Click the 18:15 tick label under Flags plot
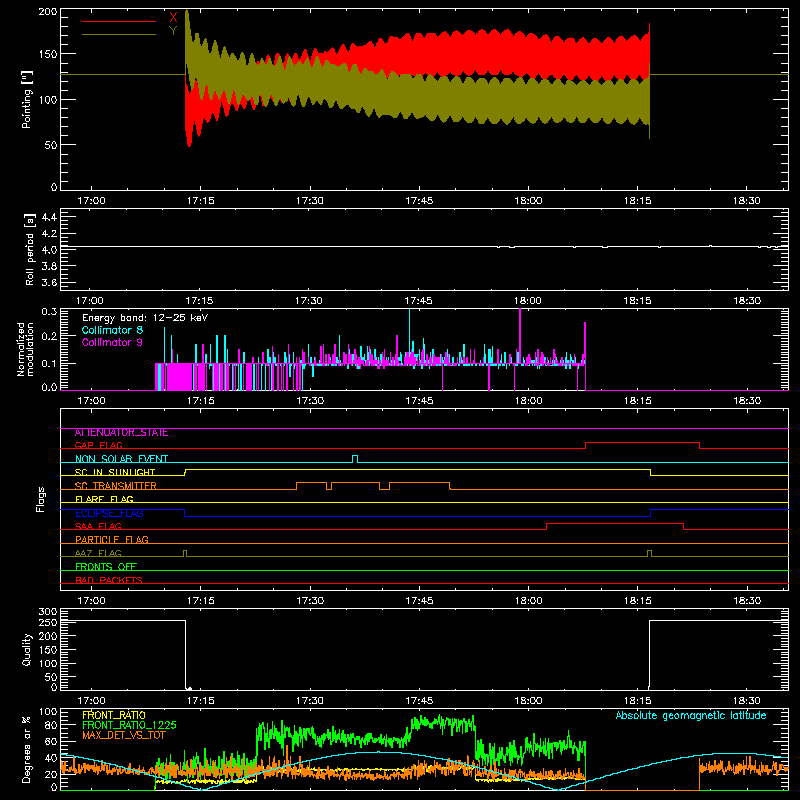 (x=637, y=601)
